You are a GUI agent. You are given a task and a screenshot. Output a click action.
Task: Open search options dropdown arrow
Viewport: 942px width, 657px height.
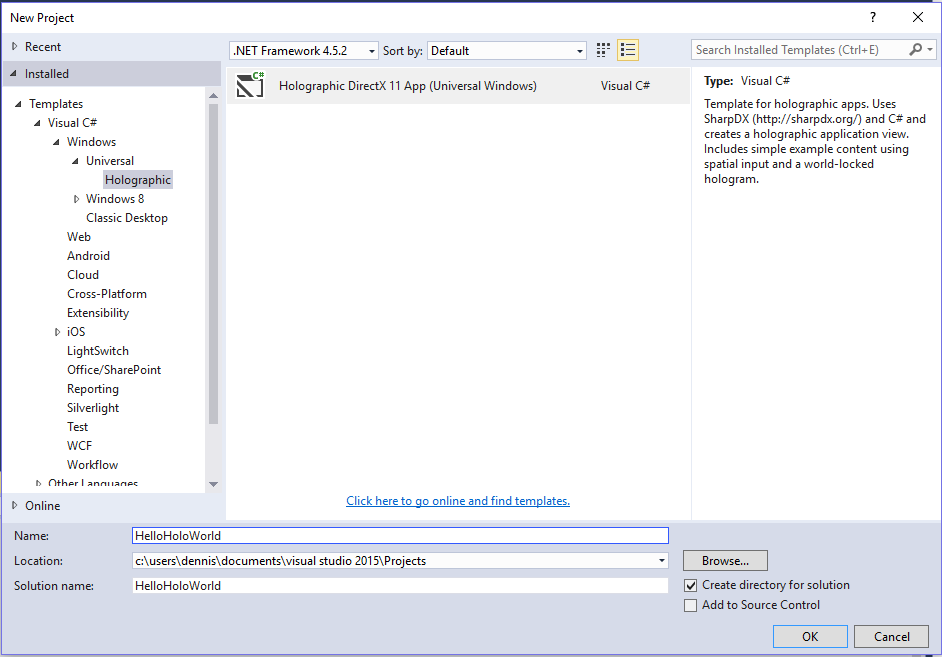tap(930, 49)
